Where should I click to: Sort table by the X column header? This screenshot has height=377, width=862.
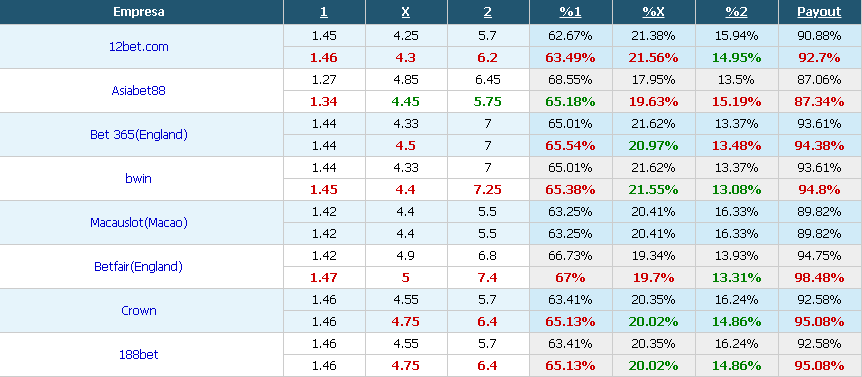point(406,12)
